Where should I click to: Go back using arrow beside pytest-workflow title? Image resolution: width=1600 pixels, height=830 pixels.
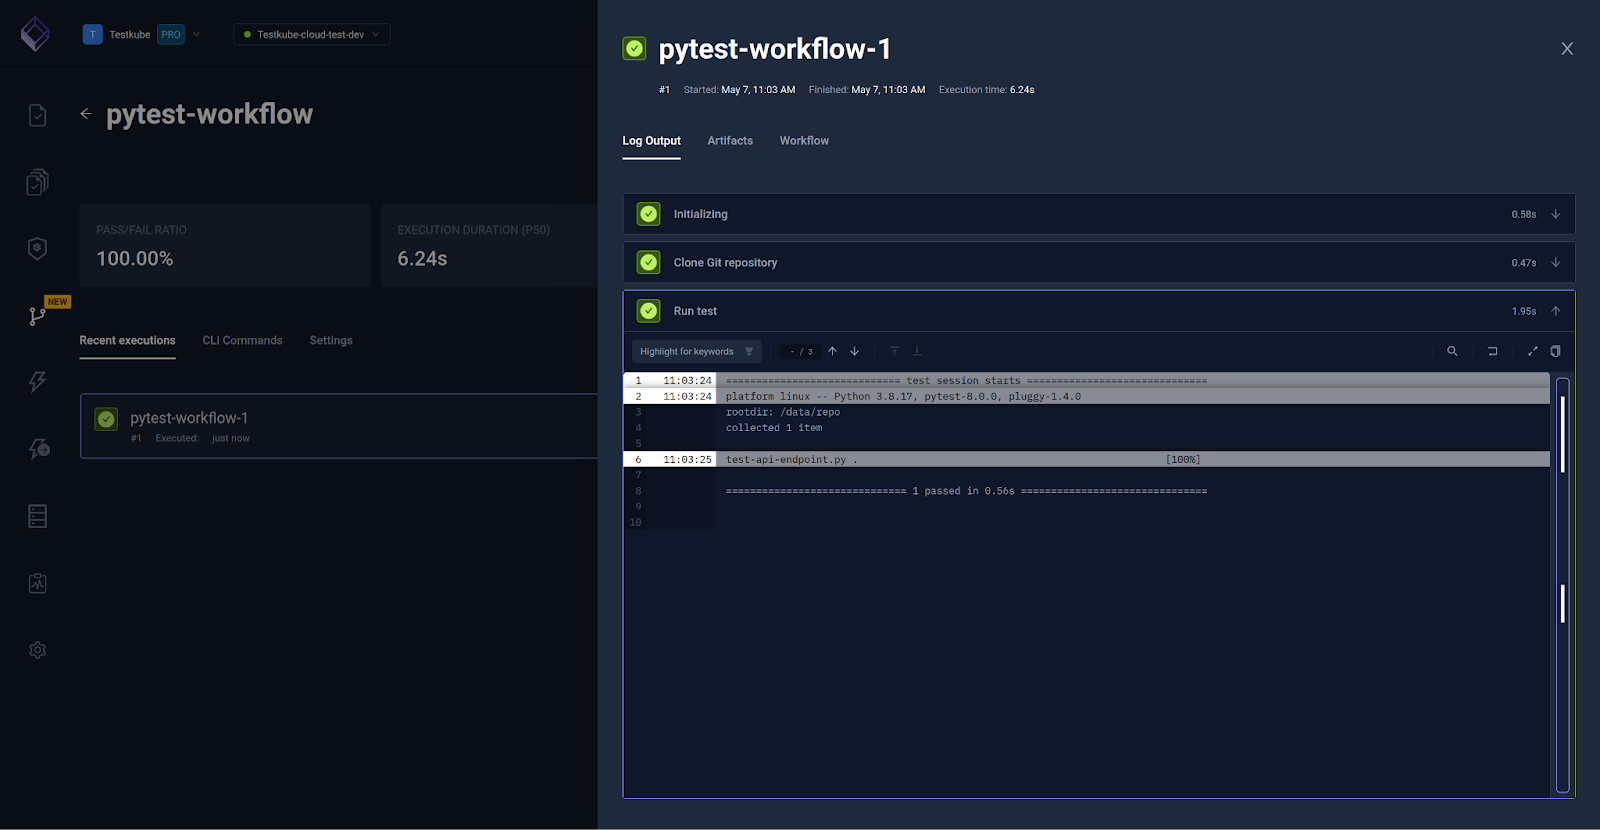click(x=86, y=114)
